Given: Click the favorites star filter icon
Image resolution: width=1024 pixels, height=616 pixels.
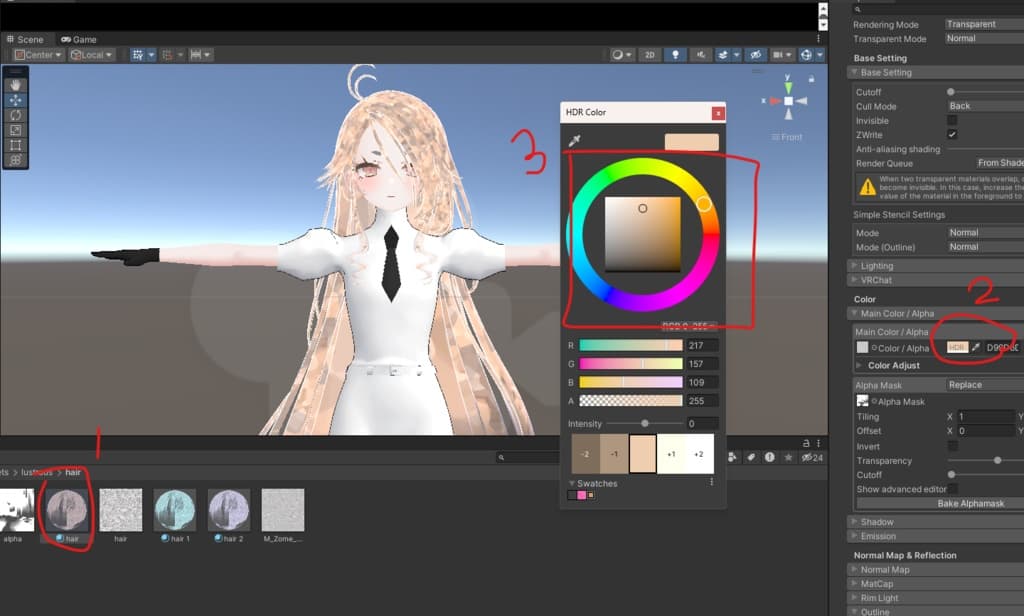Looking at the screenshot, I should [788, 457].
